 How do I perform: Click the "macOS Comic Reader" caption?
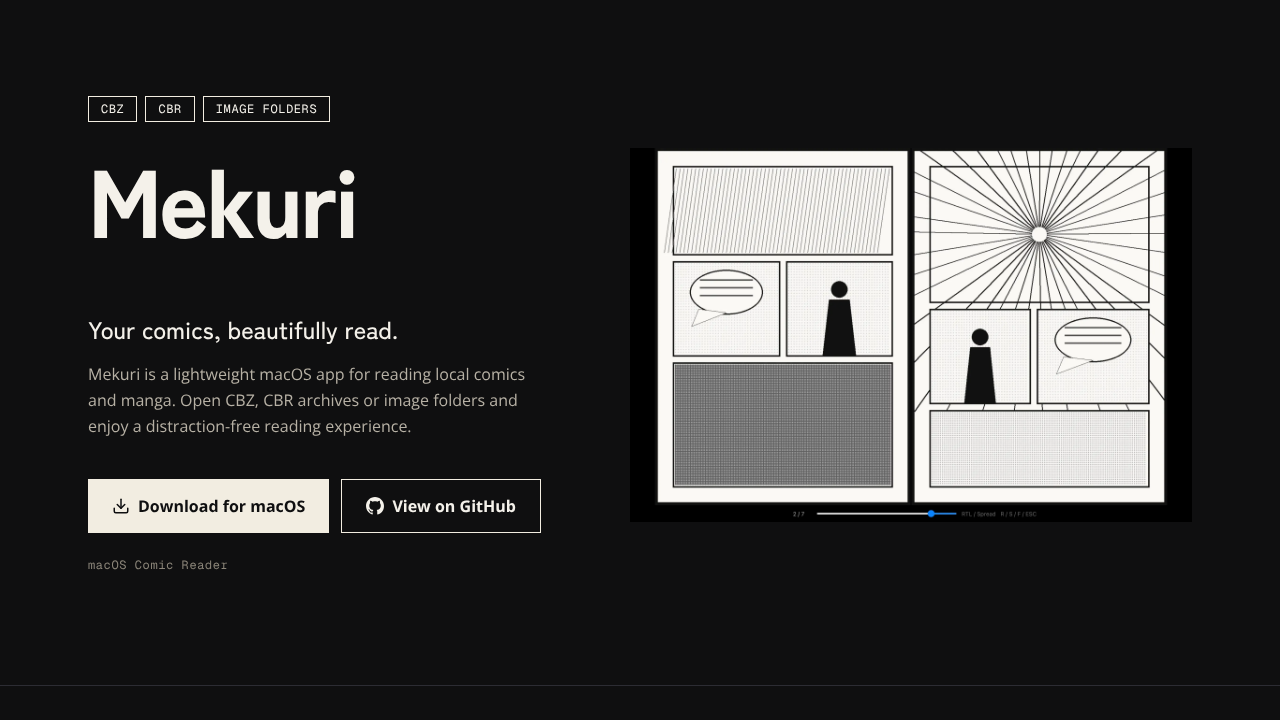tap(158, 565)
